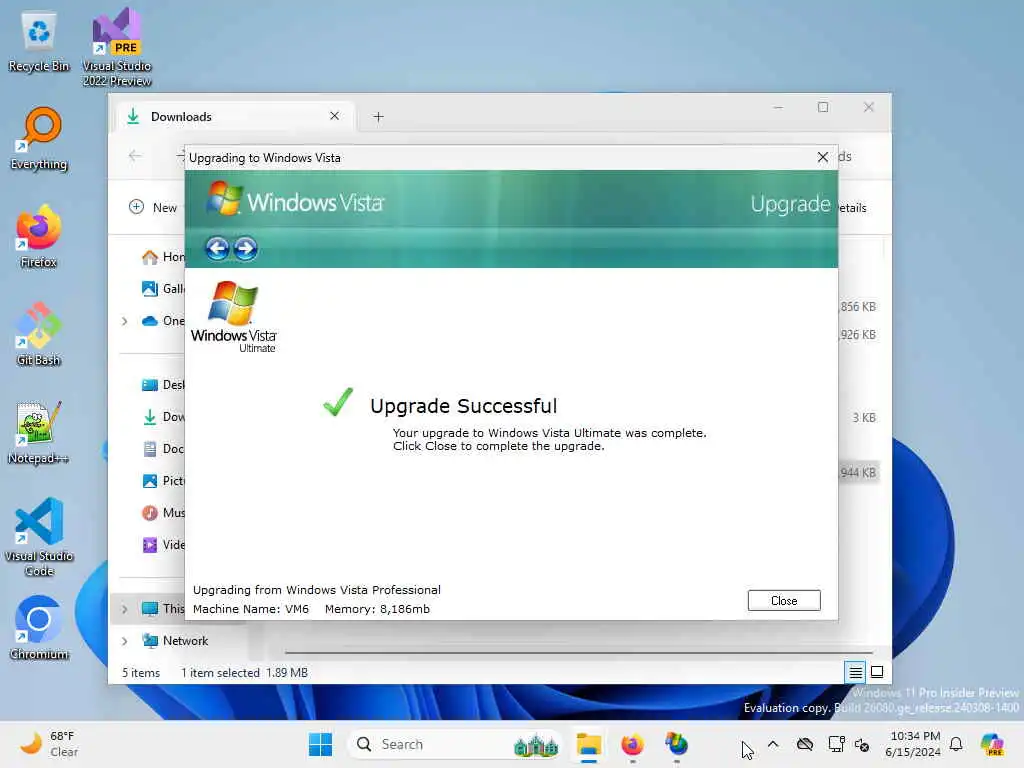Open network display tray icon
The height and width of the screenshot is (768, 1024).
(836, 744)
